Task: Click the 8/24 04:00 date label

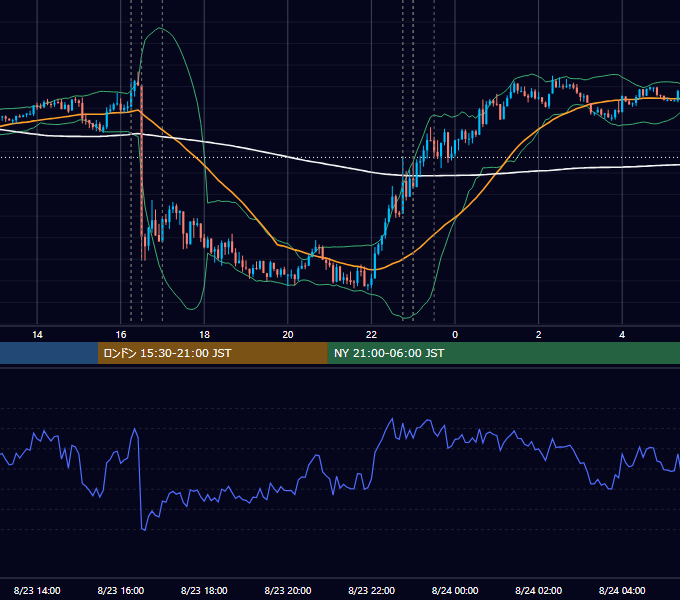Action: point(622,590)
